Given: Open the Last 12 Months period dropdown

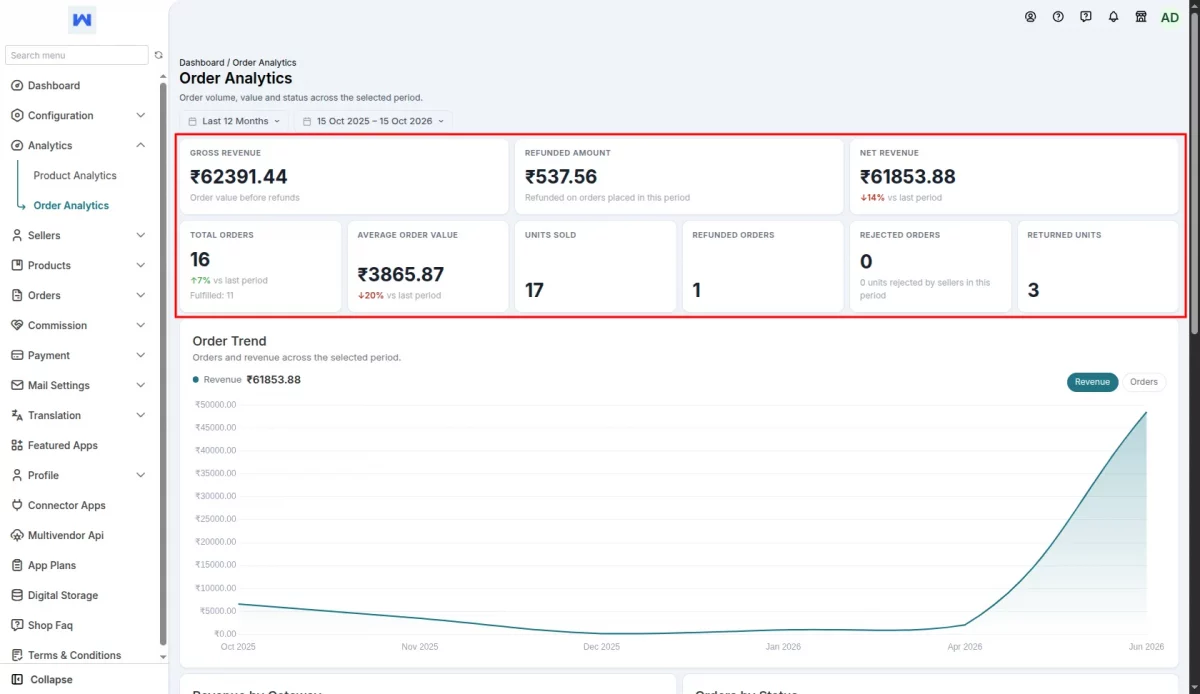Looking at the screenshot, I should click(x=235, y=121).
